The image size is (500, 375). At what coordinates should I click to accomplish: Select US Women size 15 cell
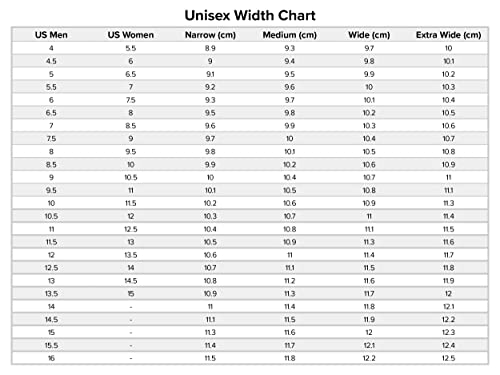[131, 294]
